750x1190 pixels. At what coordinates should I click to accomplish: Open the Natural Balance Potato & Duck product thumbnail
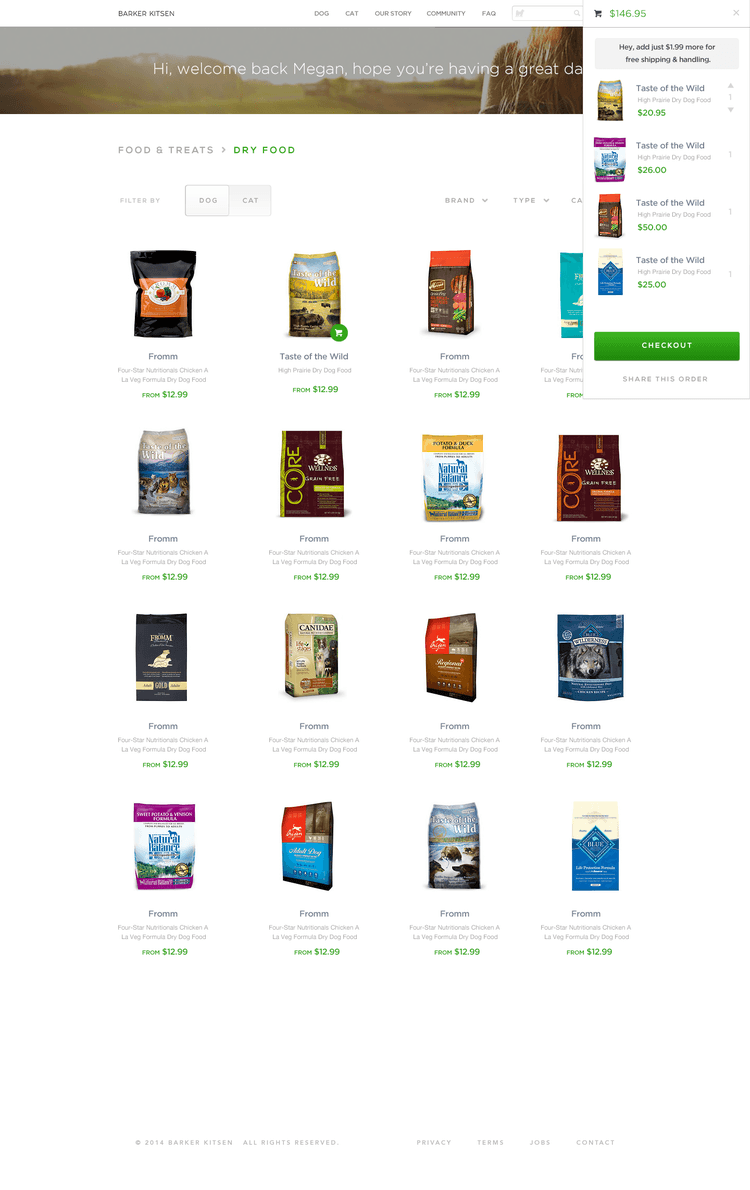[453, 477]
